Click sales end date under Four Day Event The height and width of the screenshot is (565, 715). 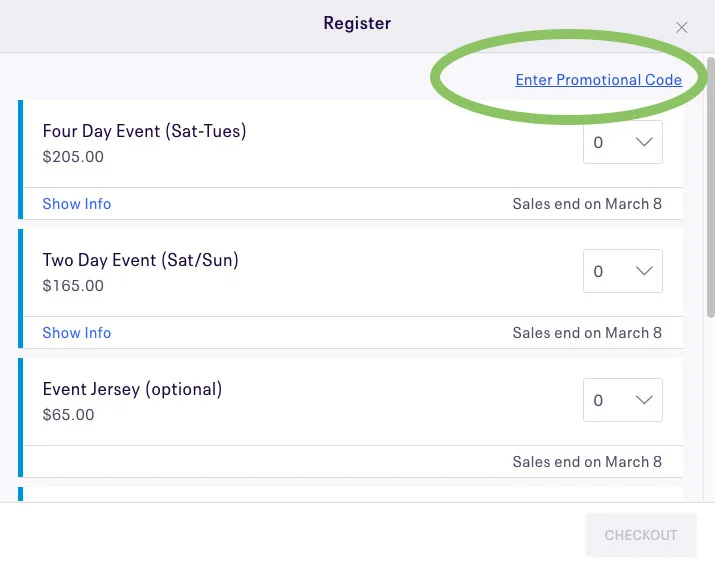(x=587, y=204)
